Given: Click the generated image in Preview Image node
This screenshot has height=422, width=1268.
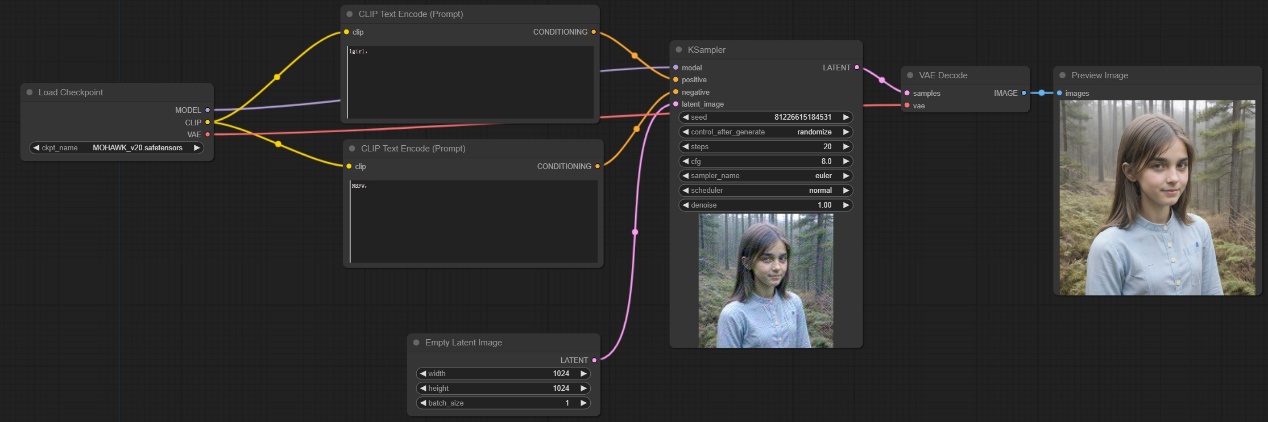Looking at the screenshot, I should 1157,197.
